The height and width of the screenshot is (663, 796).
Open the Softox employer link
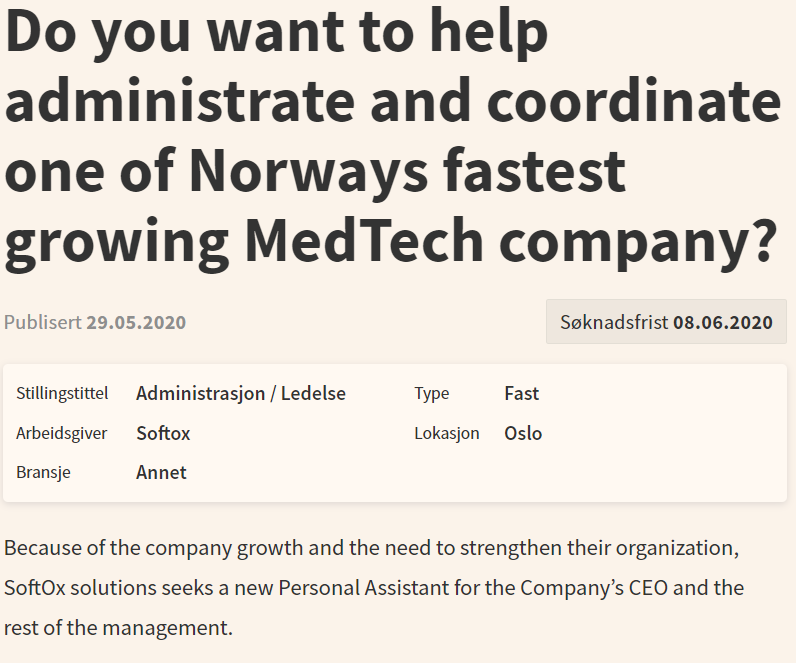coord(163,433)
